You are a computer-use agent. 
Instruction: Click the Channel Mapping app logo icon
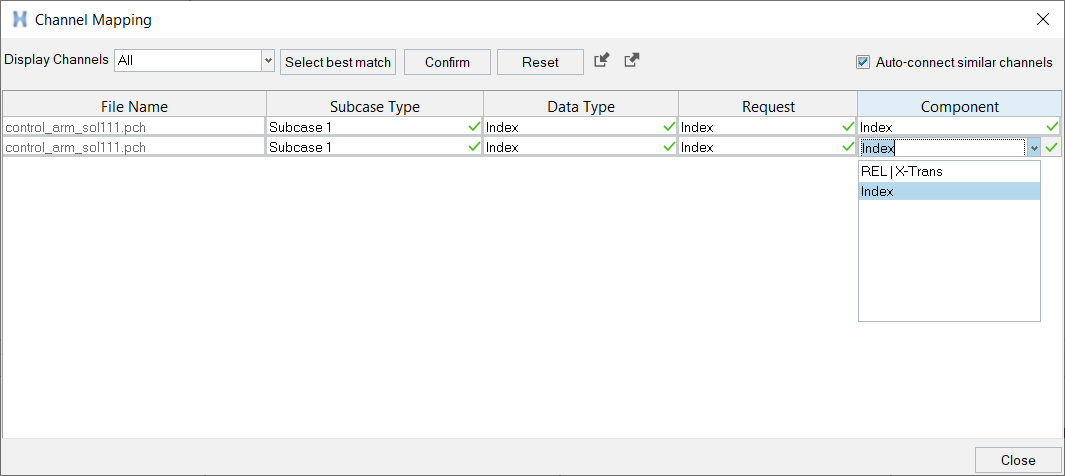(x=20, y=20)
